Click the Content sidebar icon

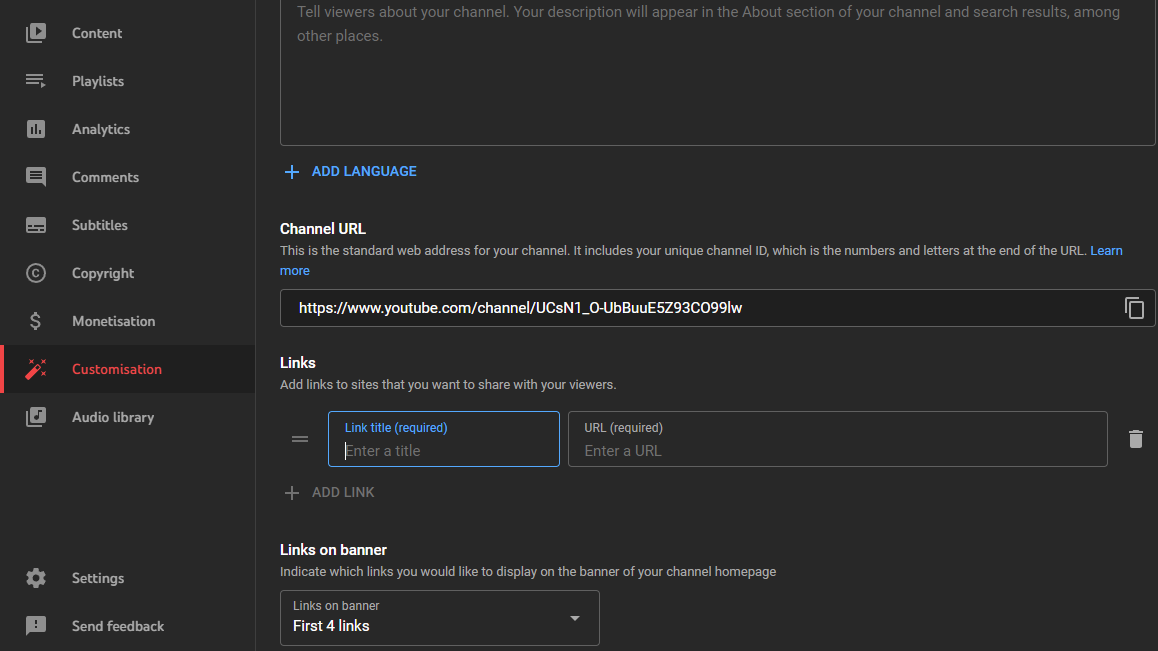point(35,33)
